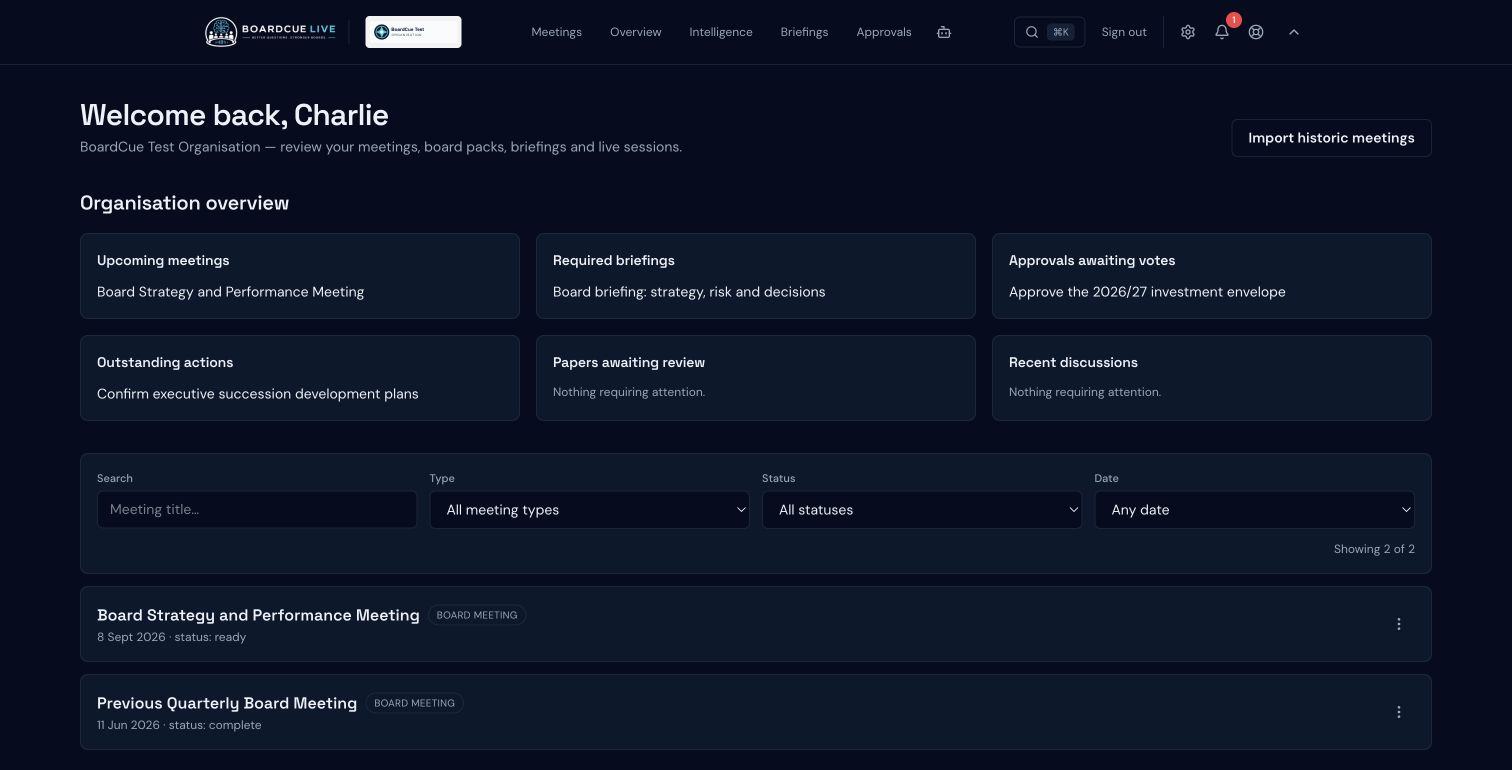This screenshot has height=770, width=1512.
Task: Open the Meetings nav item
Action: tap(556, 32)
